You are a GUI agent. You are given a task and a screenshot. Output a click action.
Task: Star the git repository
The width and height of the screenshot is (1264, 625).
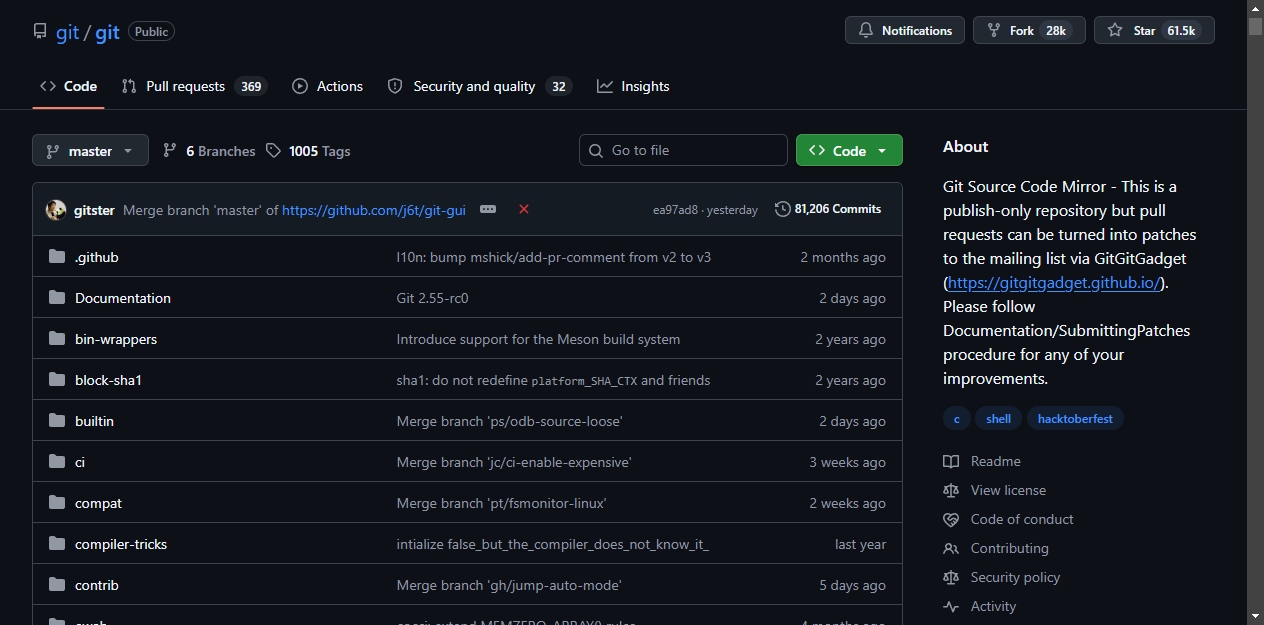click(x=1154, y=30)
